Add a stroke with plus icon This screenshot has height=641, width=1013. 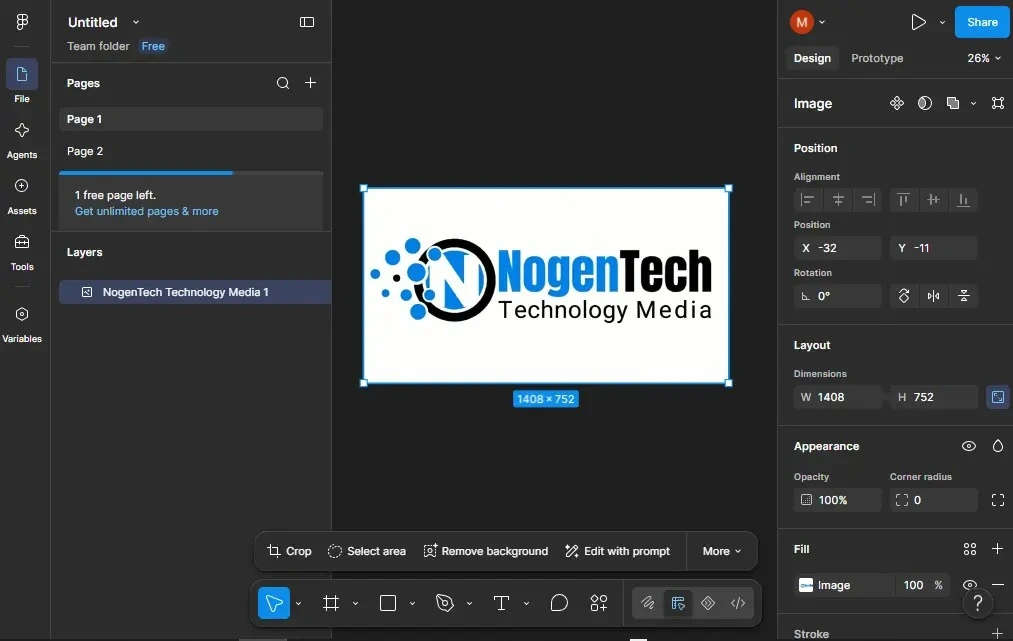(997, 633)
